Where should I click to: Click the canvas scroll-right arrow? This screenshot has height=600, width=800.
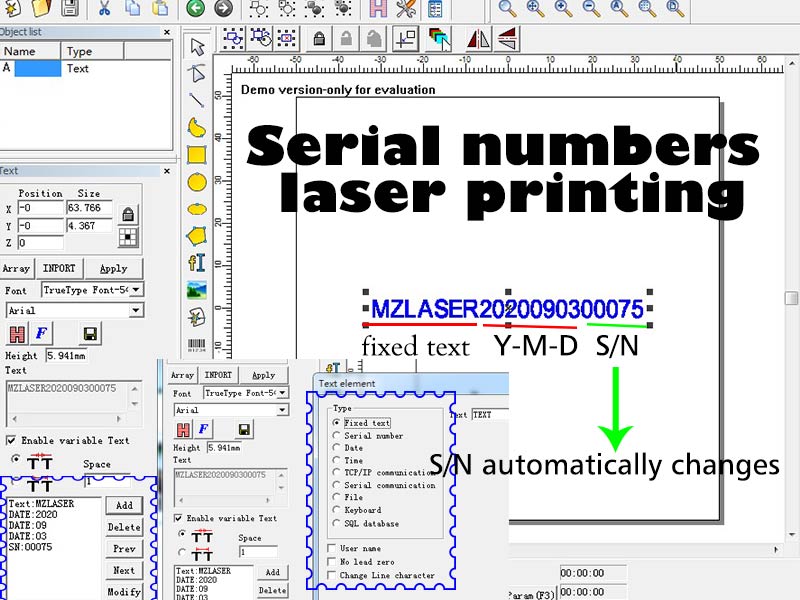(776, 549)
